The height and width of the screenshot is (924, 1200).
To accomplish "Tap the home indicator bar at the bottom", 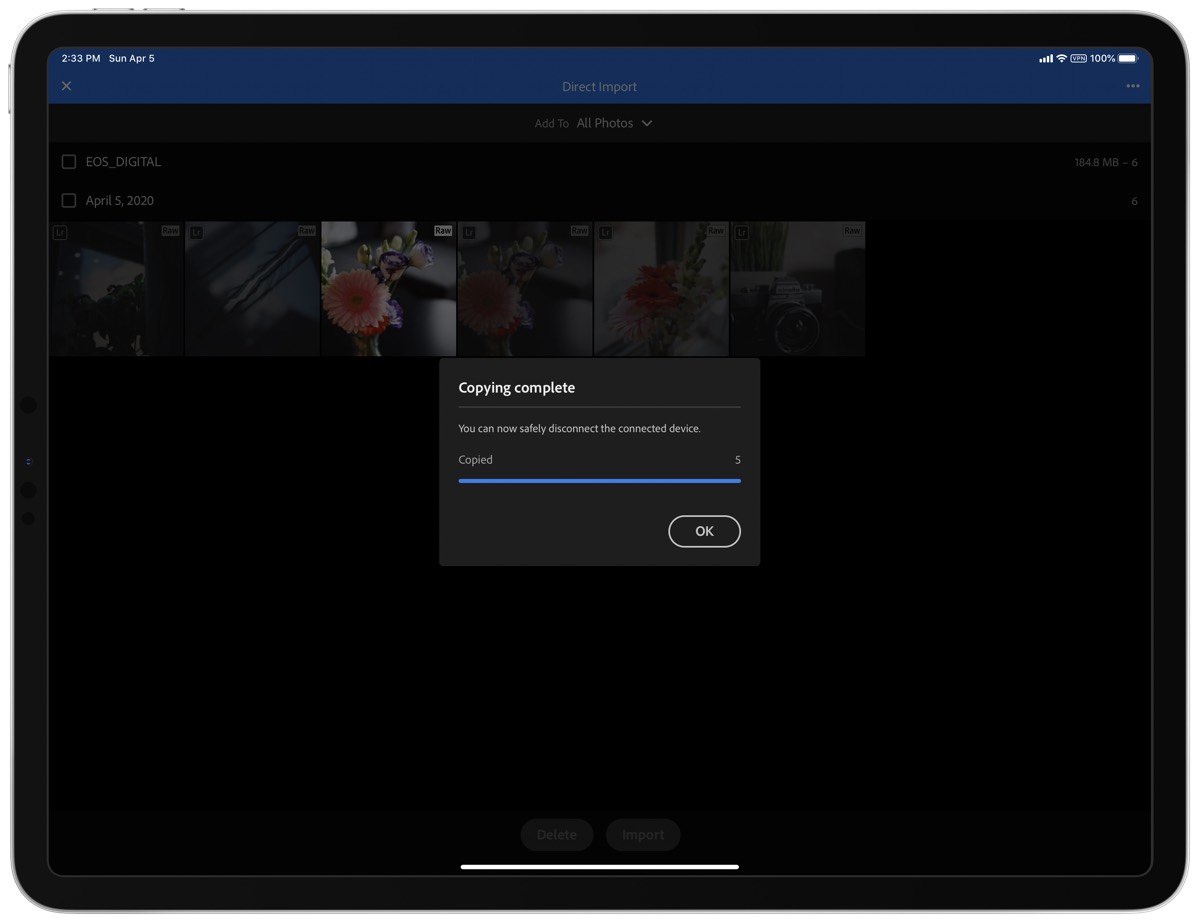I will [599, 867].
